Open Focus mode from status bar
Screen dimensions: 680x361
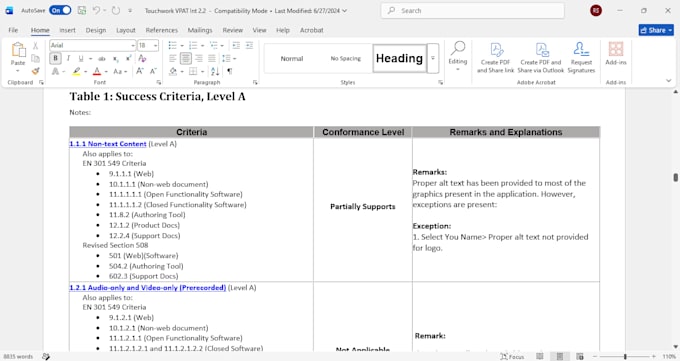click(512, 356)
